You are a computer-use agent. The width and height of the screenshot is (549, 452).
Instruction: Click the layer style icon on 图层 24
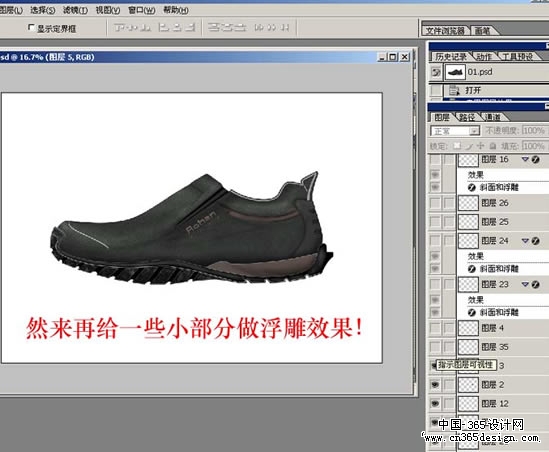(x=535, y=241)
